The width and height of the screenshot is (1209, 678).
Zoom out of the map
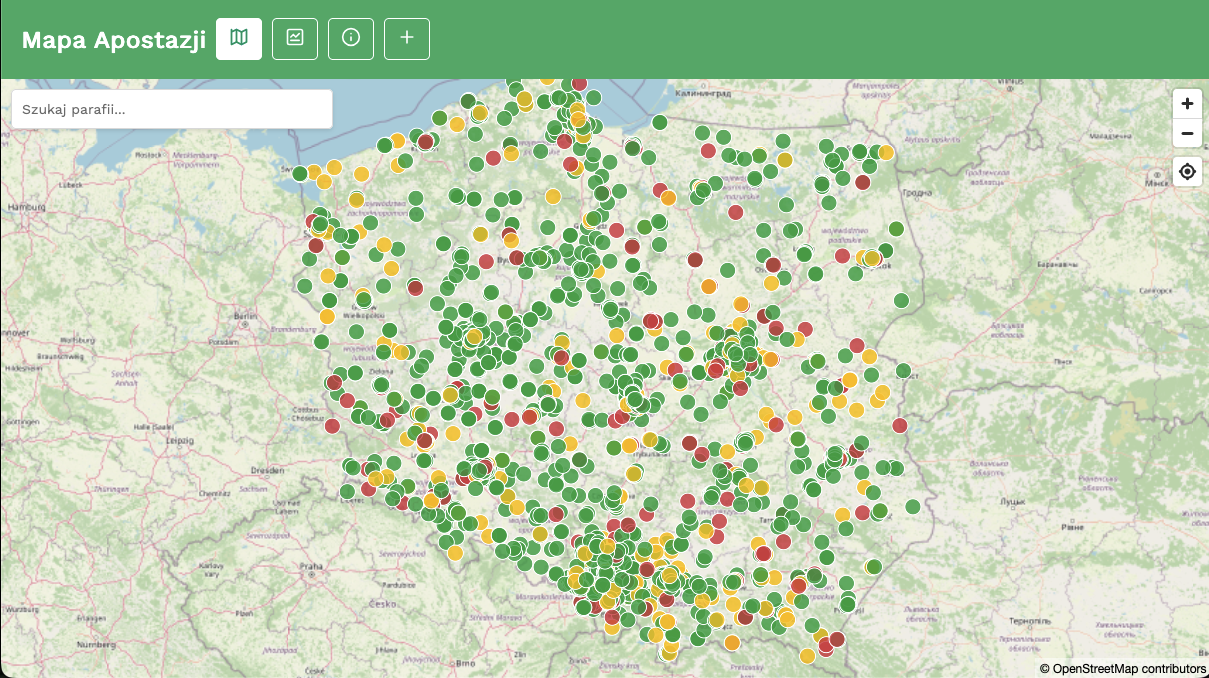pyautogui.click(x=1187, y=133)
